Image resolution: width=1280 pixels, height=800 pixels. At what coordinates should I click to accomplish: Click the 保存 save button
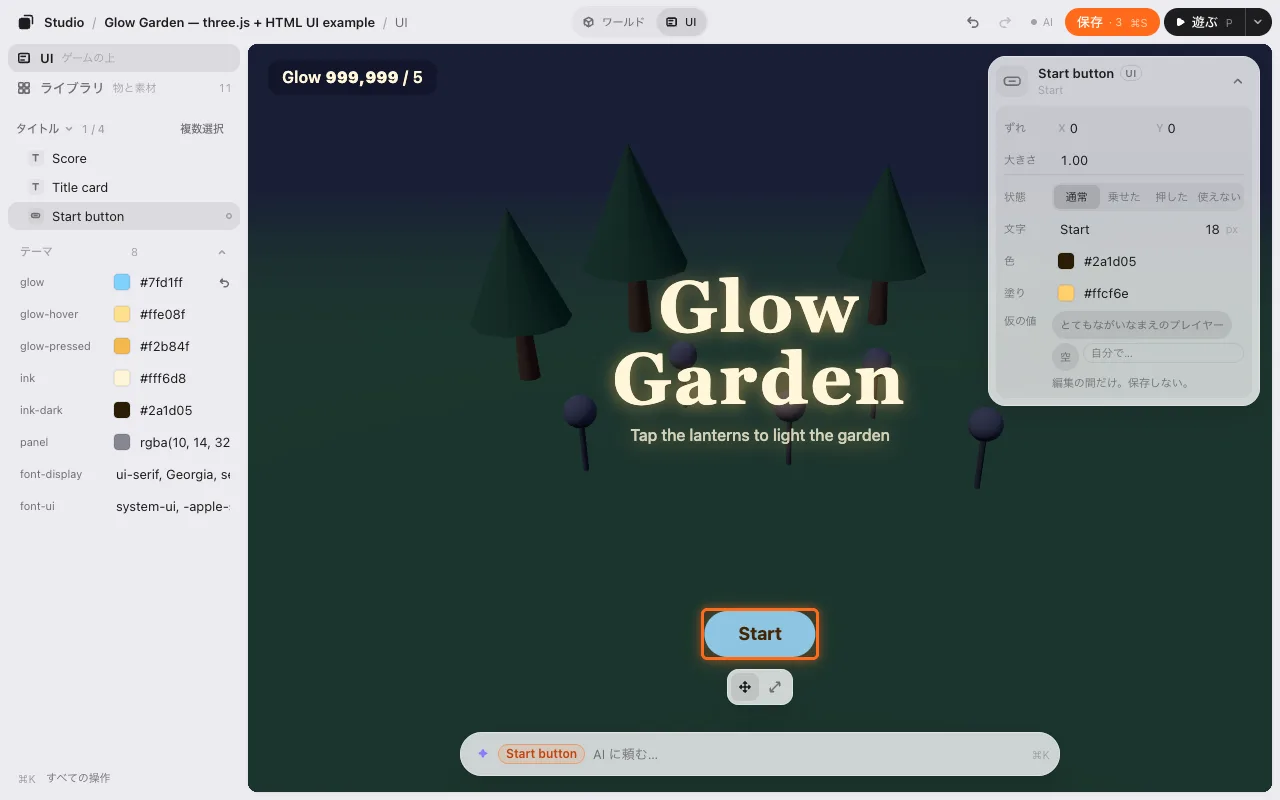pyautogui.click(x=1112, y=22)
